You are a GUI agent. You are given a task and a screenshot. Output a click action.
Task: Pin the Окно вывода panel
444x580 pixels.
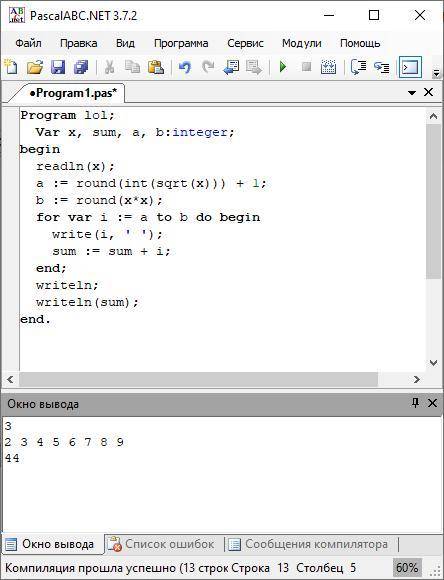click(416, 403)
